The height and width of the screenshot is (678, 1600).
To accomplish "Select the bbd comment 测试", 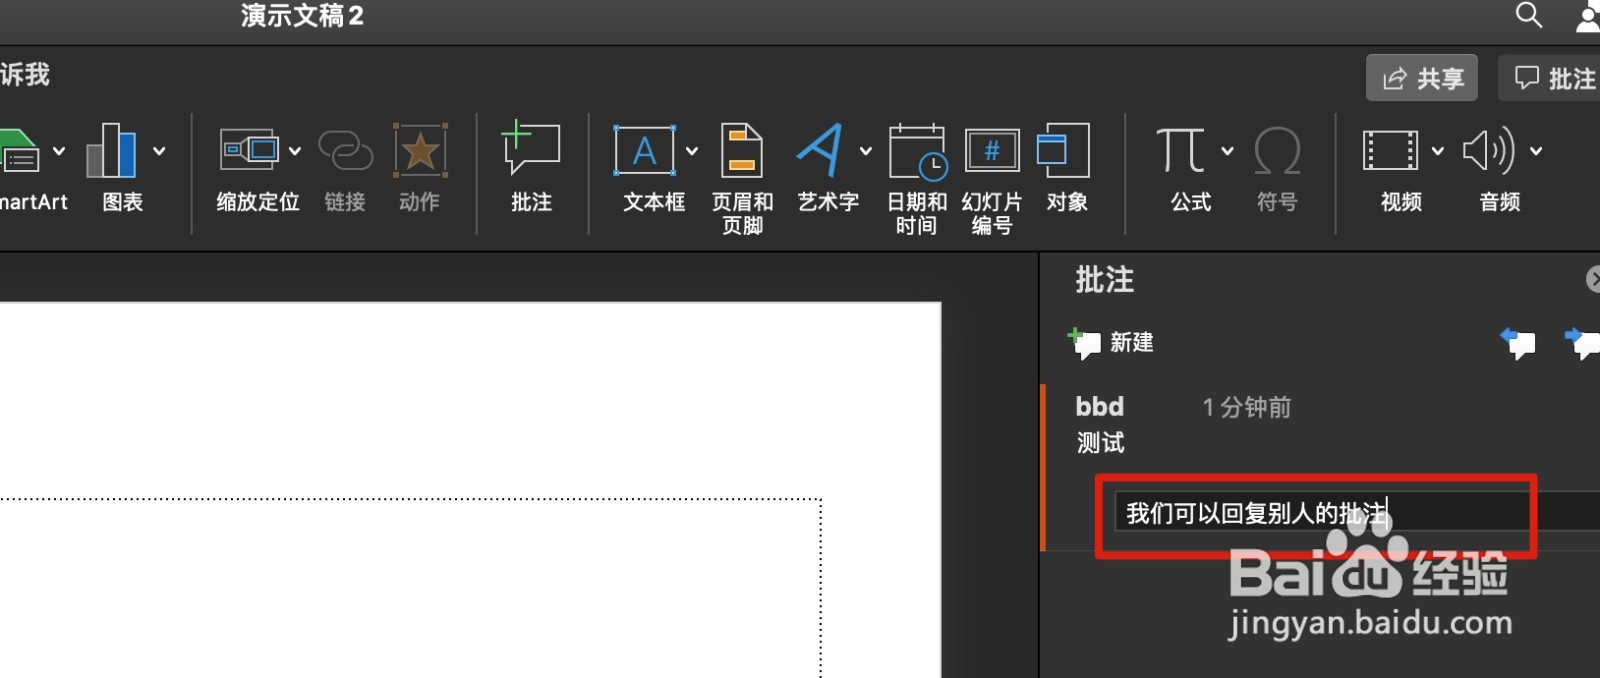I will [1100, 442].
